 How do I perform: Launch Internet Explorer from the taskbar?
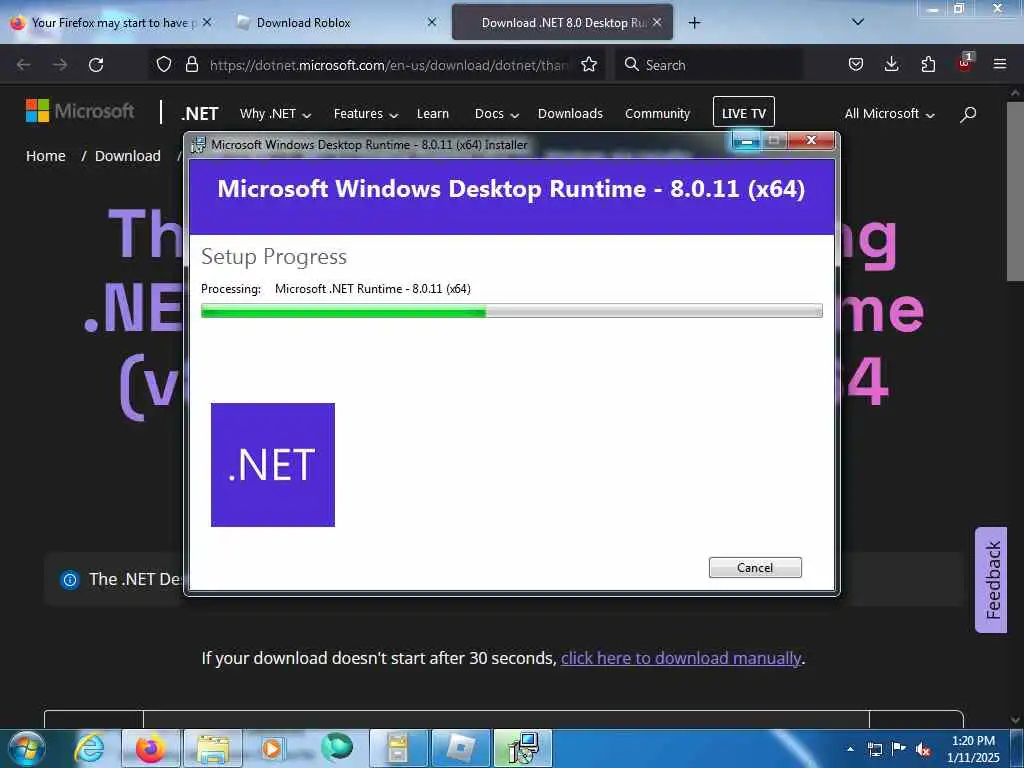[89, 748]
